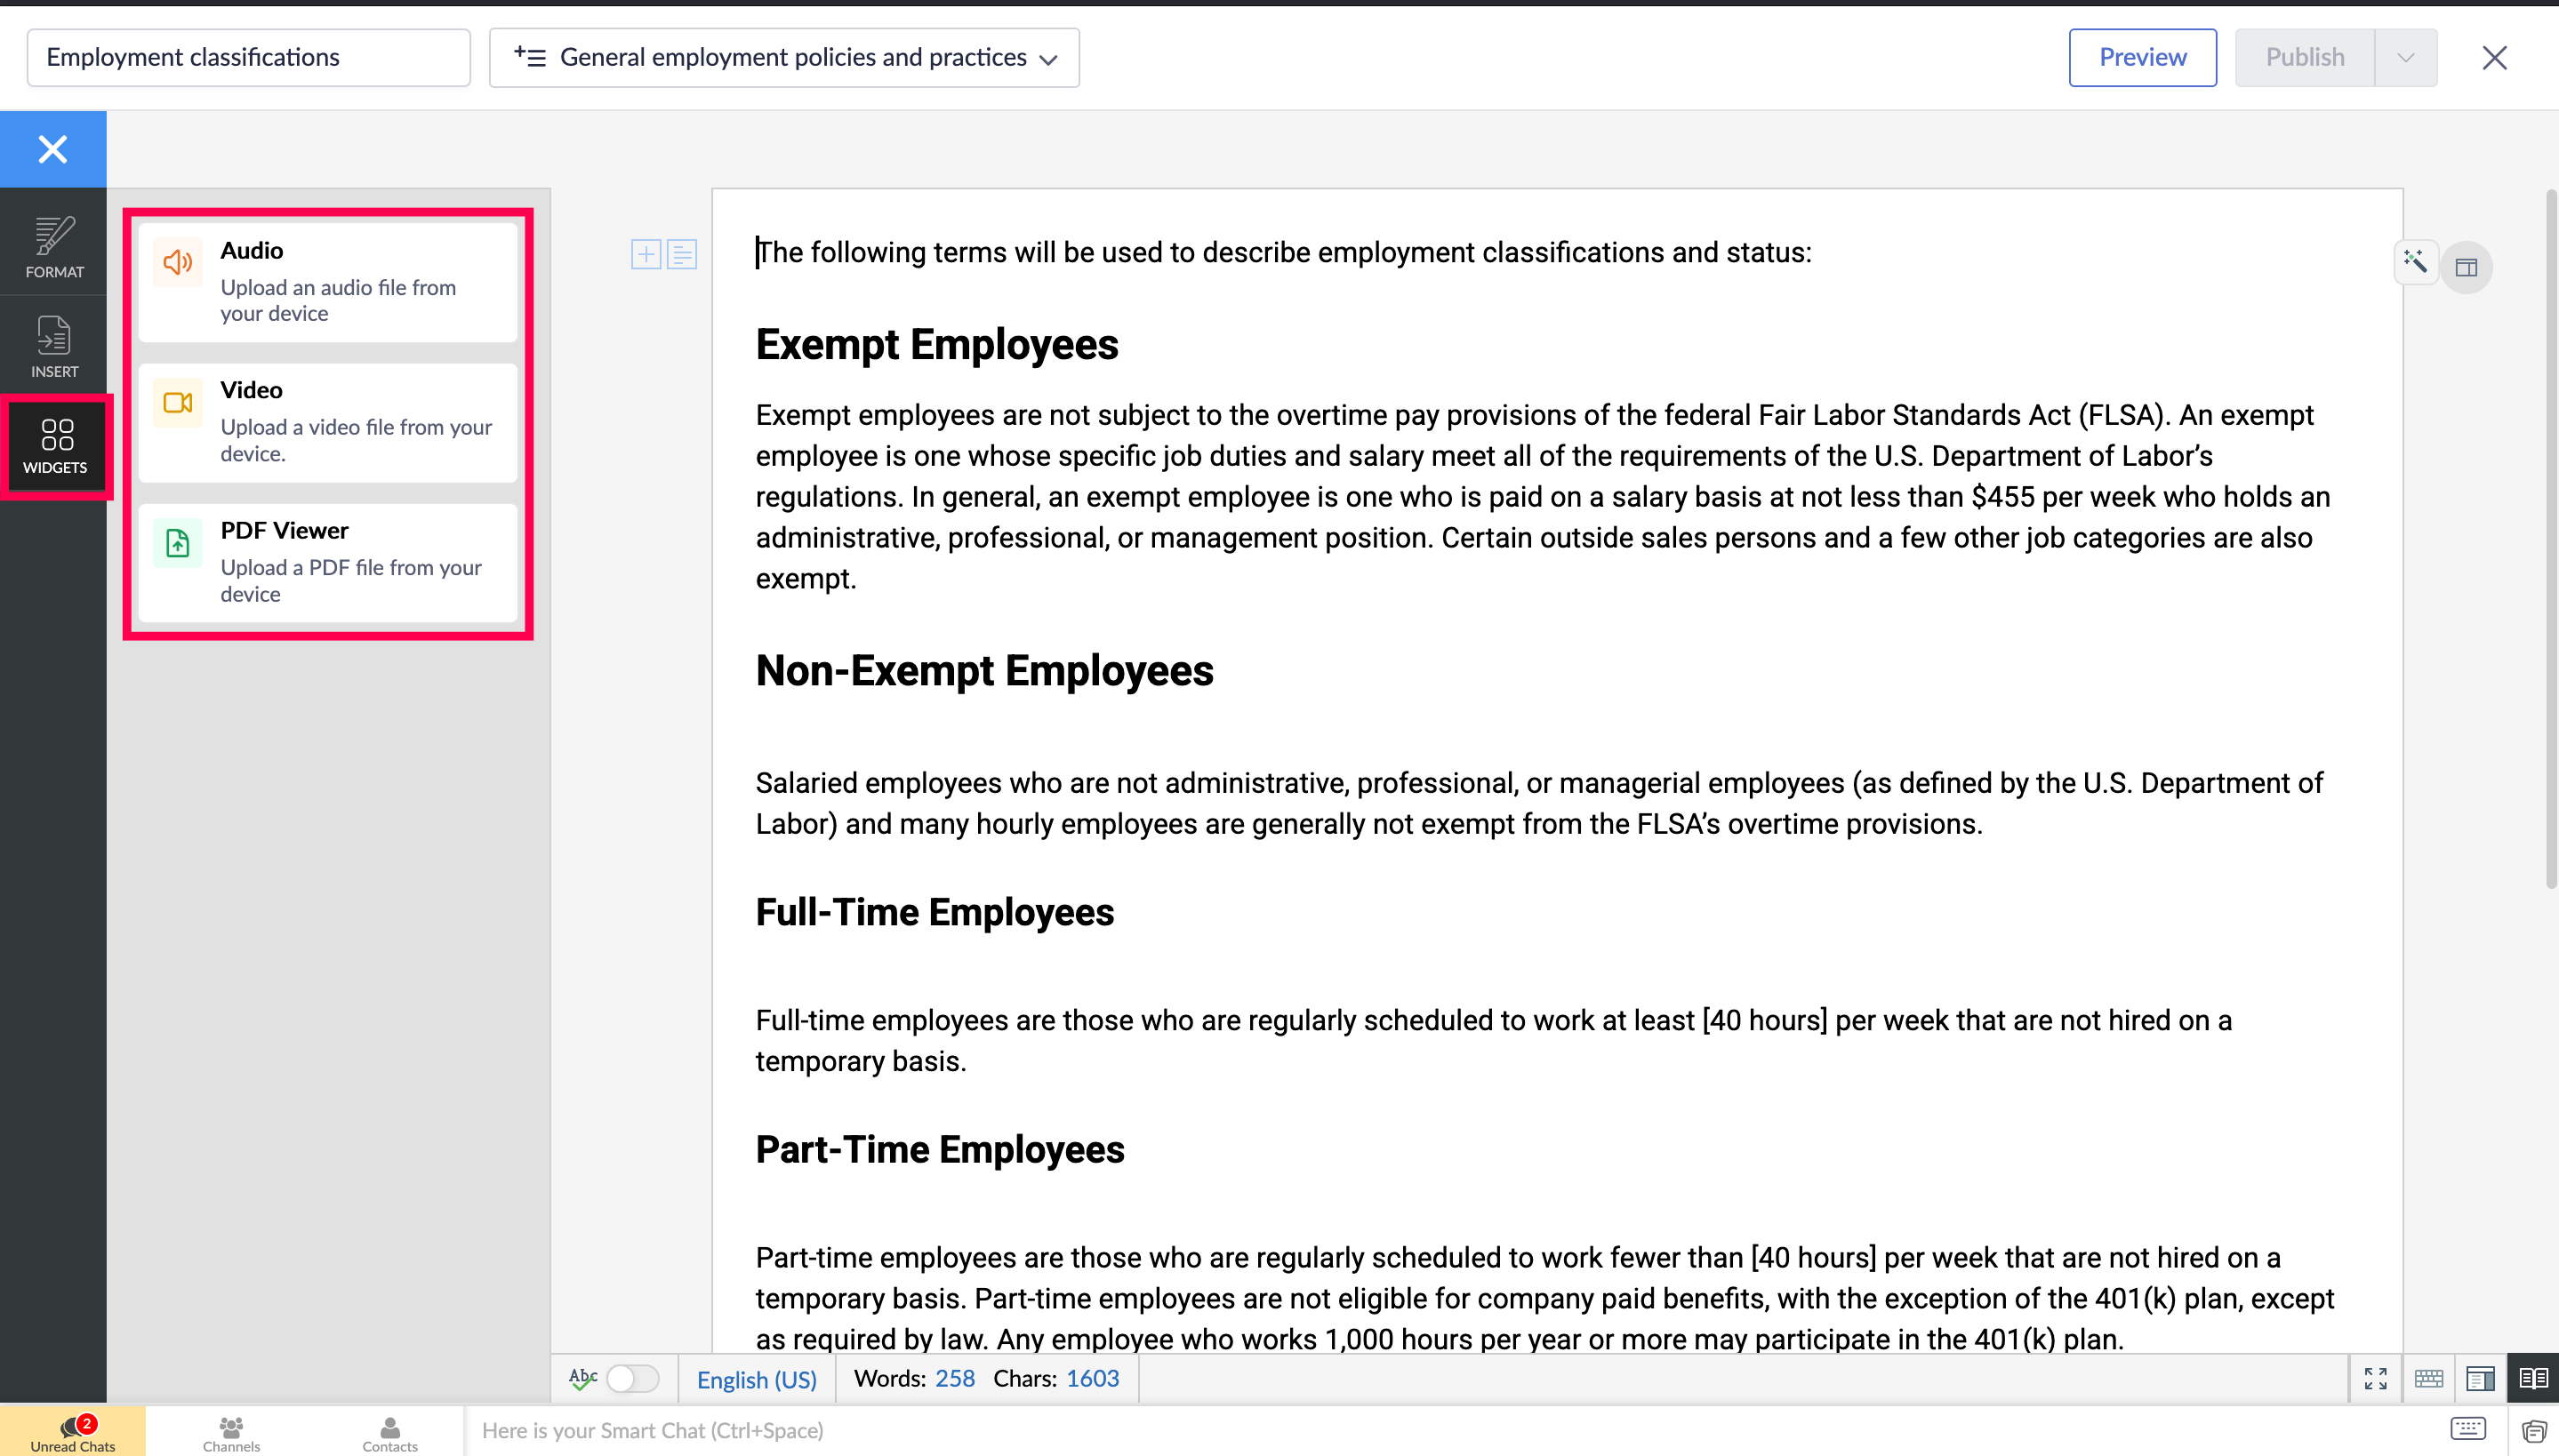The image size is (2559, 1456).
Task: Click the Employment classifications title field
Action: (x=248, y=58)
